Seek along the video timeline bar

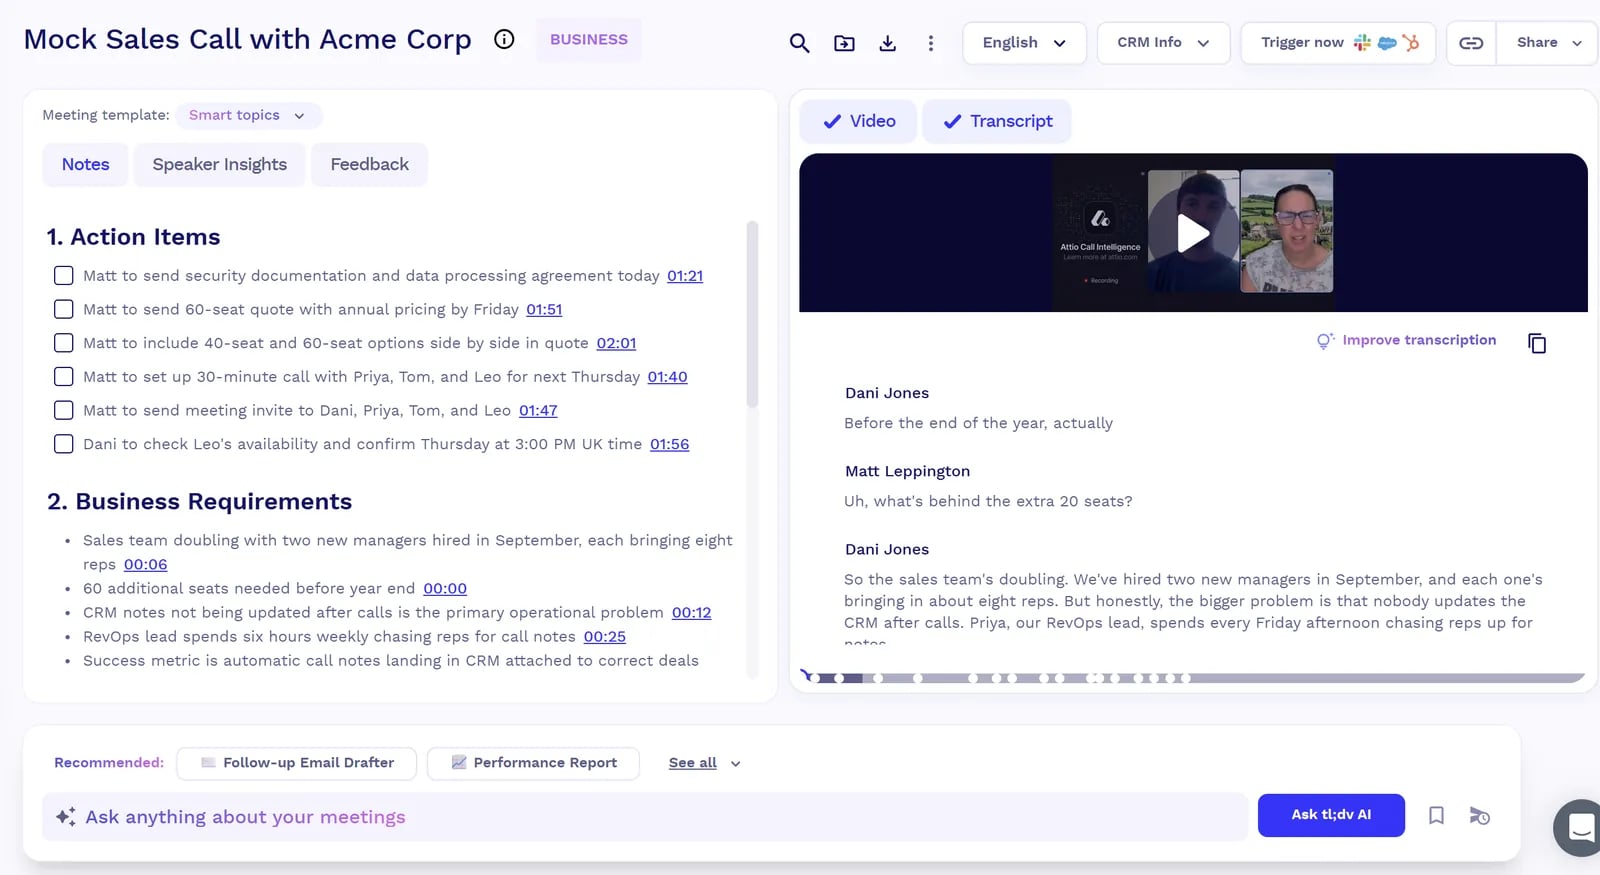coord(1193,678)
